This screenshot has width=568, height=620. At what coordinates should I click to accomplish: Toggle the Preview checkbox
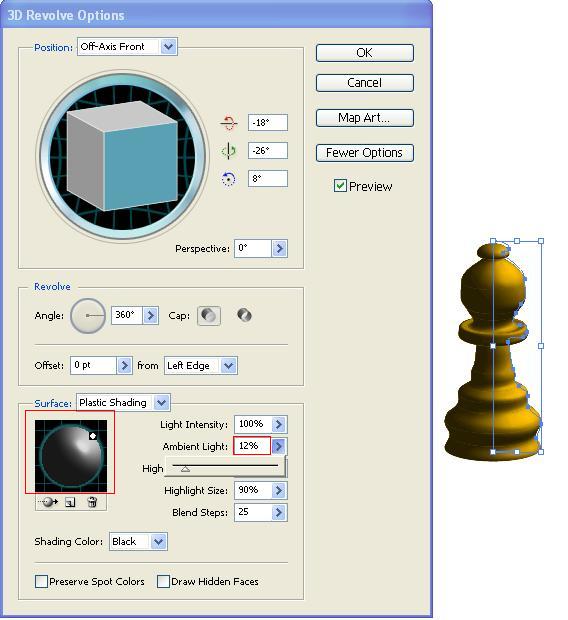pyautogui.click(x=340, y=186)
